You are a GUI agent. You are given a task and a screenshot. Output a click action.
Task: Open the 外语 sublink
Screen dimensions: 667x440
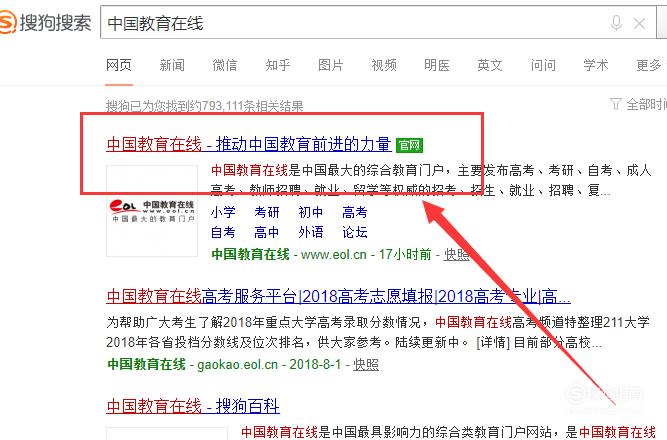[311, 232]
